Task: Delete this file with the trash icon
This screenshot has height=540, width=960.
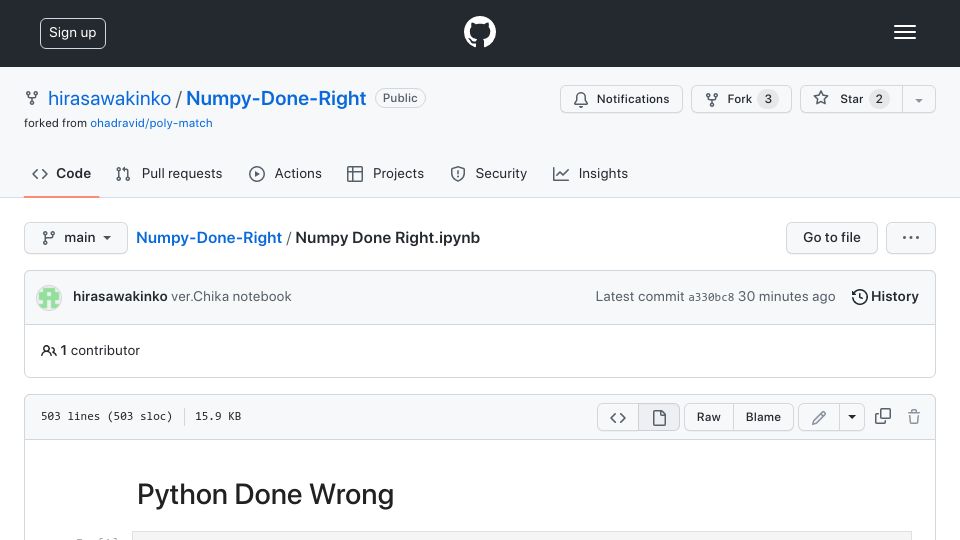Action: click(x=914, y=416)
